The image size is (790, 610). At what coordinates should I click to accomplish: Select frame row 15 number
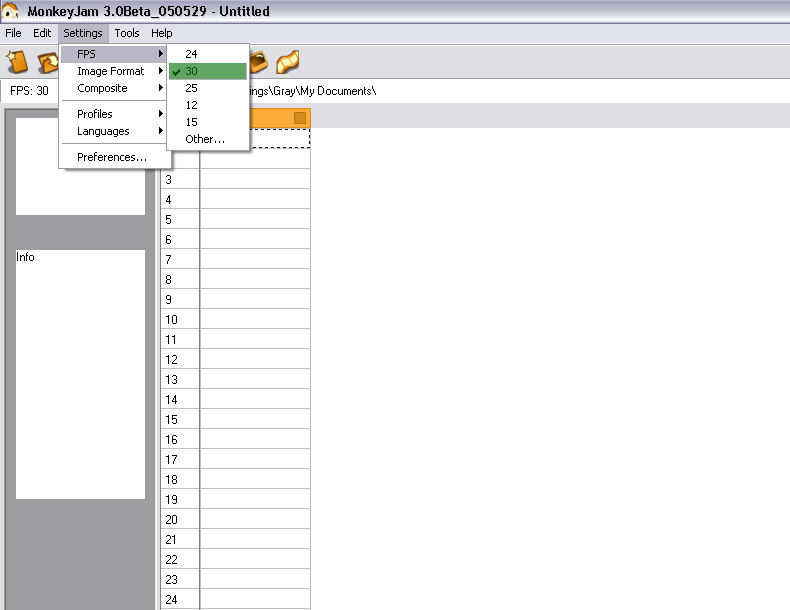[x=180, y=419]
